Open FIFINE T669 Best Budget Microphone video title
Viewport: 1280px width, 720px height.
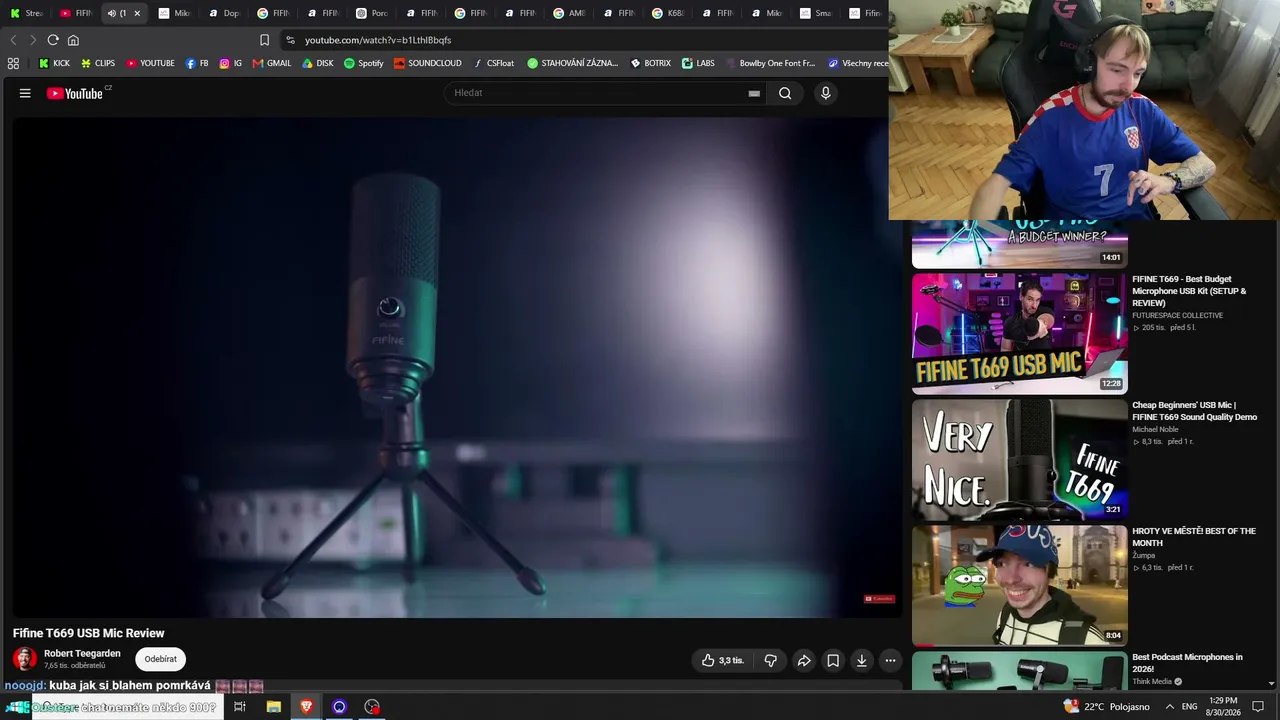[1189, 291]
